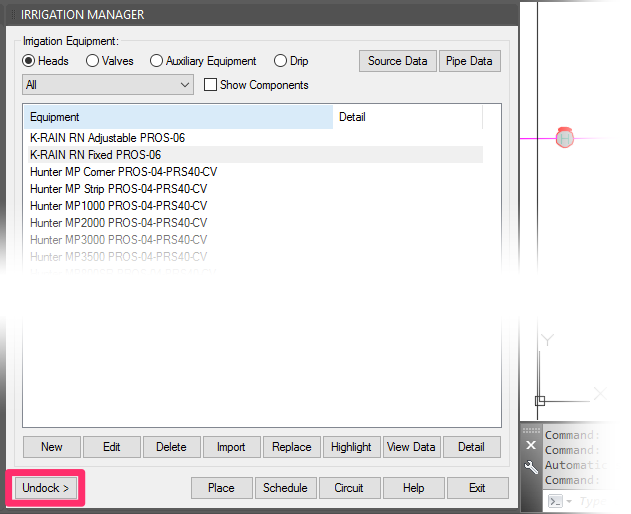Viewport: 631px width, 514px height.
Task: Open command line customize wrench icon
Action: (531, 467)
